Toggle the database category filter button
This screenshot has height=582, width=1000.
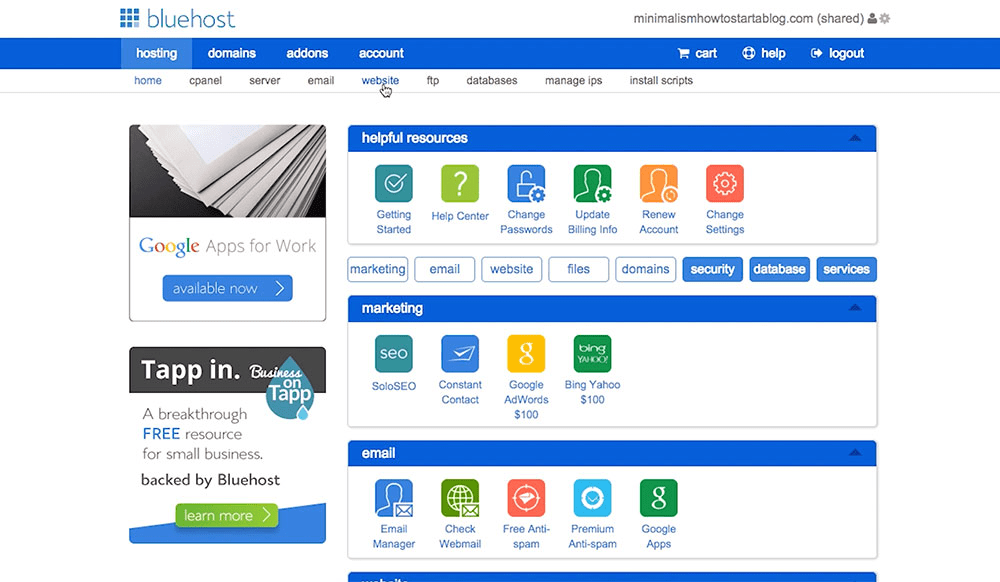tap(779, 269)
